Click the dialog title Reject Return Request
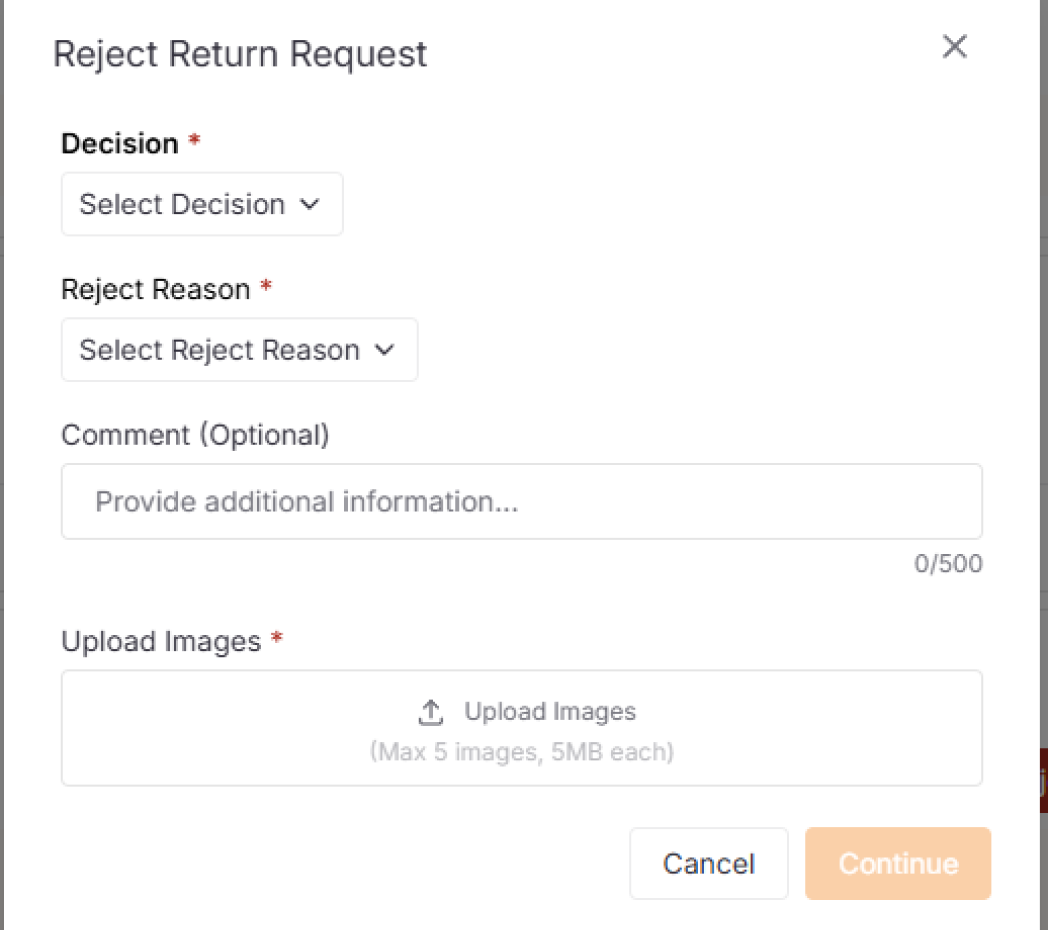The width and height of the screenshot is (1048, 930). point(241,54)
